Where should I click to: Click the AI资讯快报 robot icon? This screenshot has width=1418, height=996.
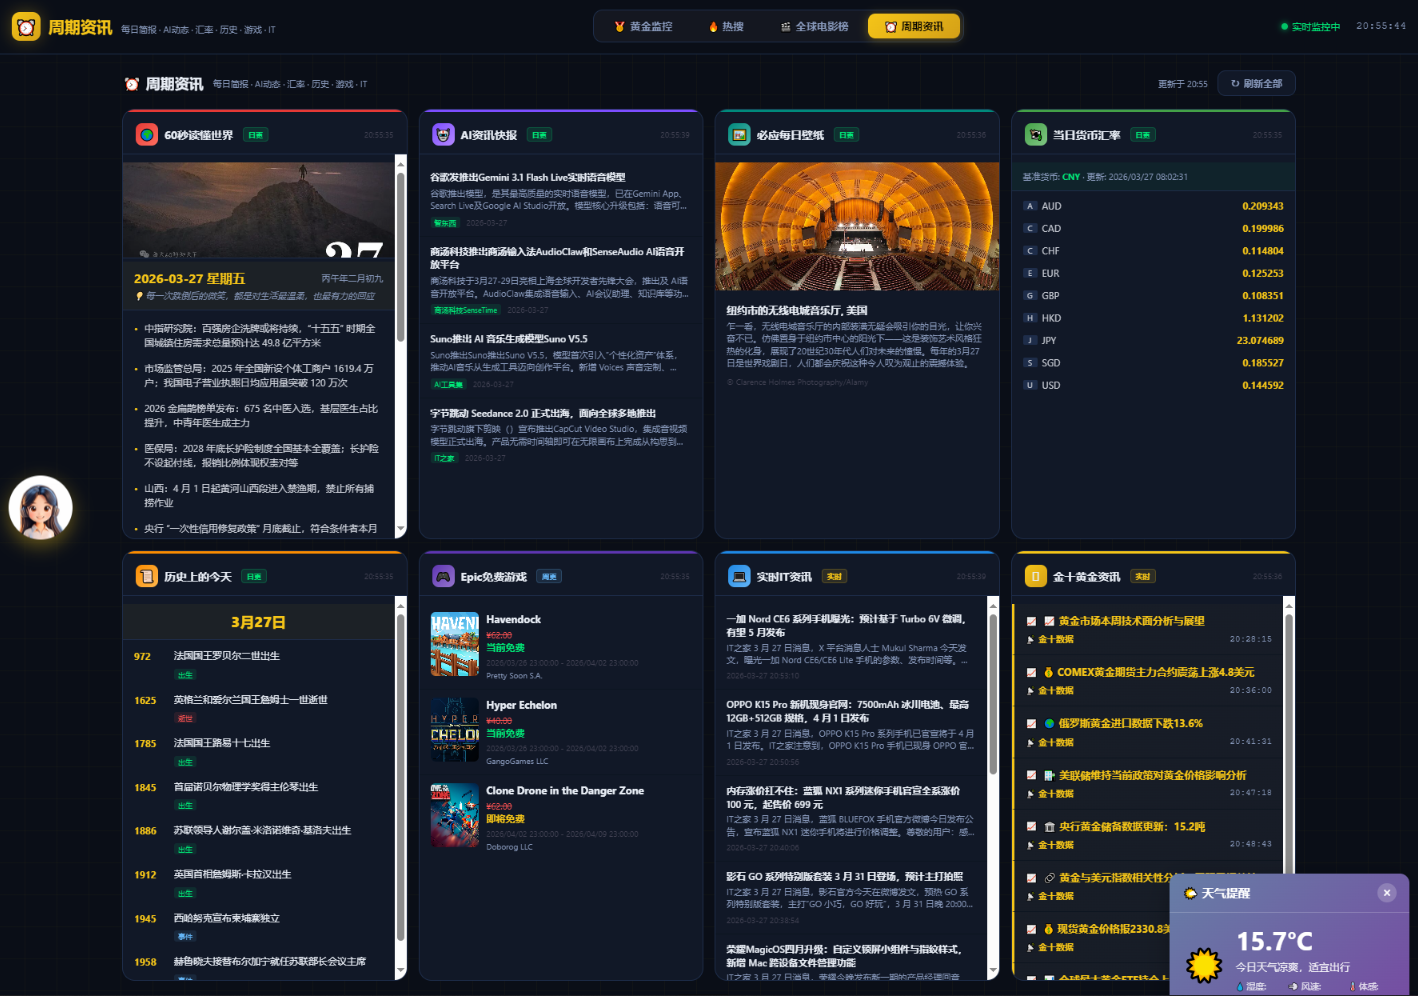click(443, 135)
